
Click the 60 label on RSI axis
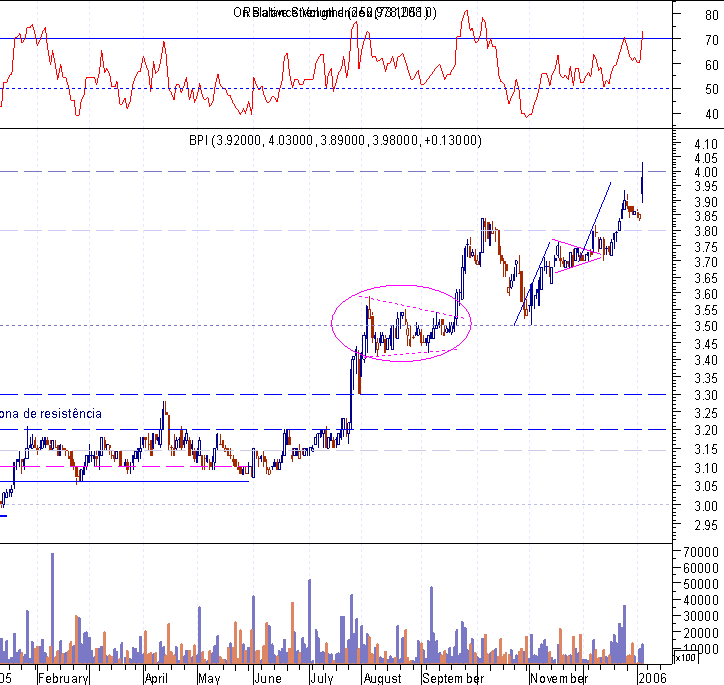pos(712,65)
